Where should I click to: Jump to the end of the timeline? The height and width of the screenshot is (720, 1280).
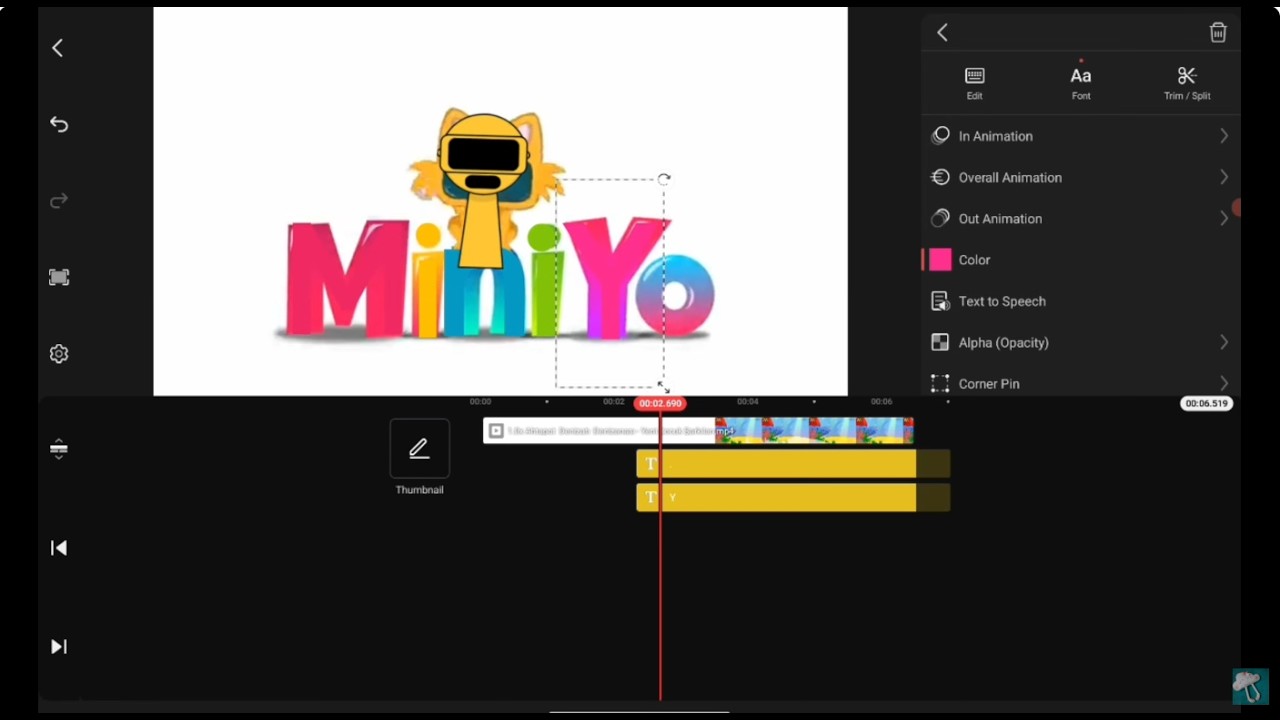(x=59, y=647)
